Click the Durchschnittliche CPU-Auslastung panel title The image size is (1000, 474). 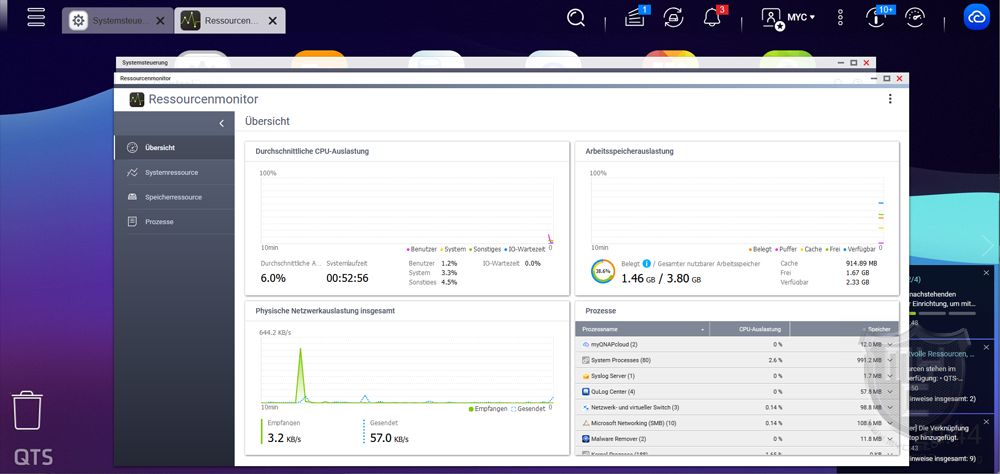tap(312, 151)
